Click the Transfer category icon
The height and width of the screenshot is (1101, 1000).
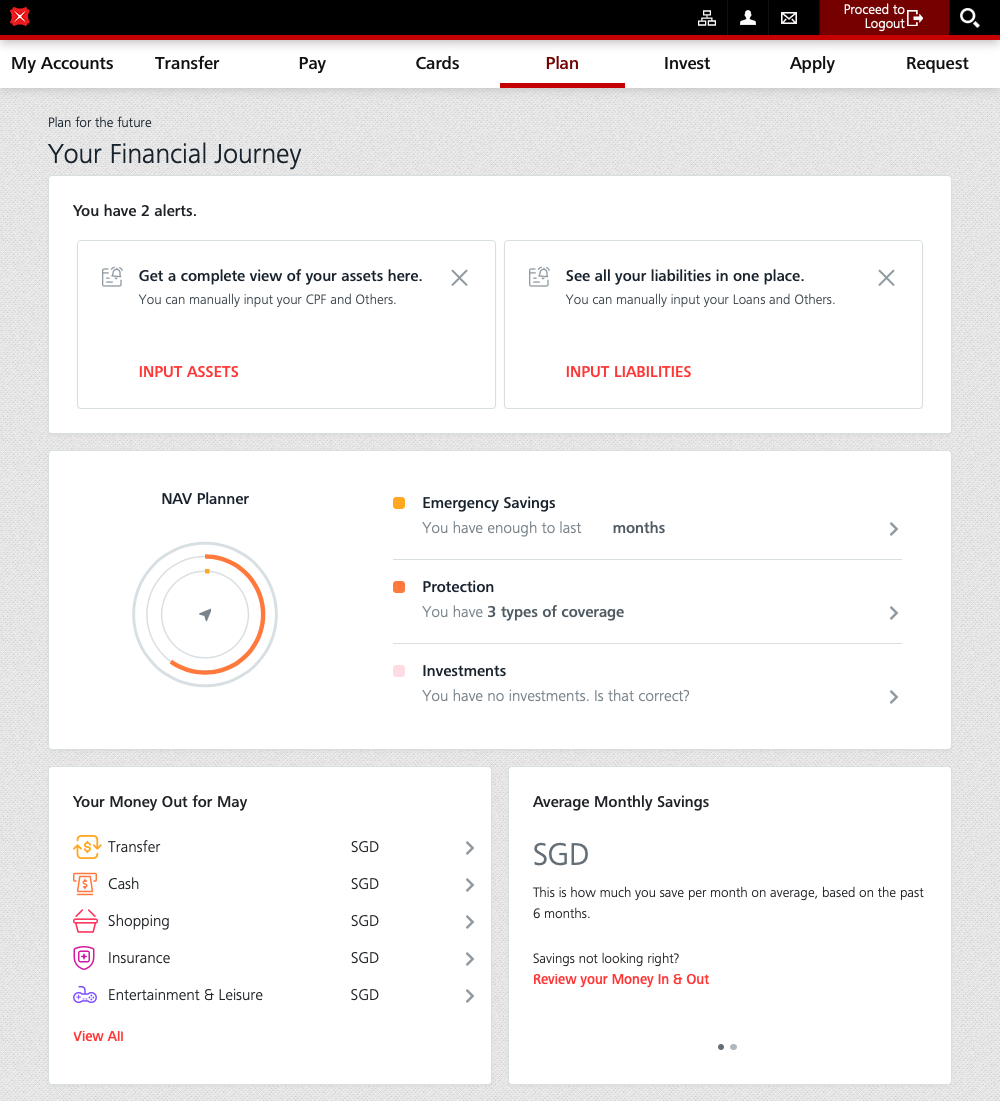point(86,847)
